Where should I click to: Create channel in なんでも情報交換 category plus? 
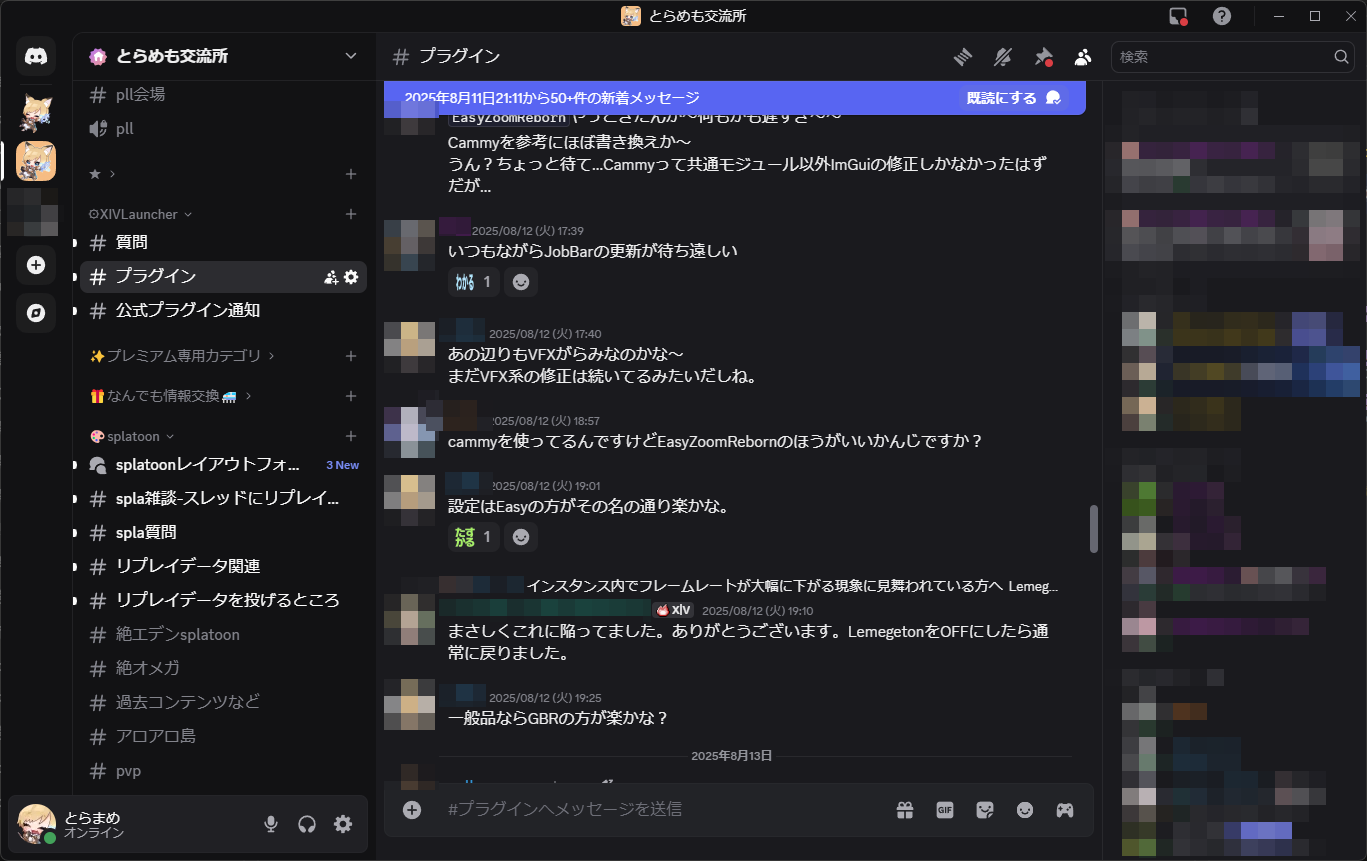coord(351,396)
